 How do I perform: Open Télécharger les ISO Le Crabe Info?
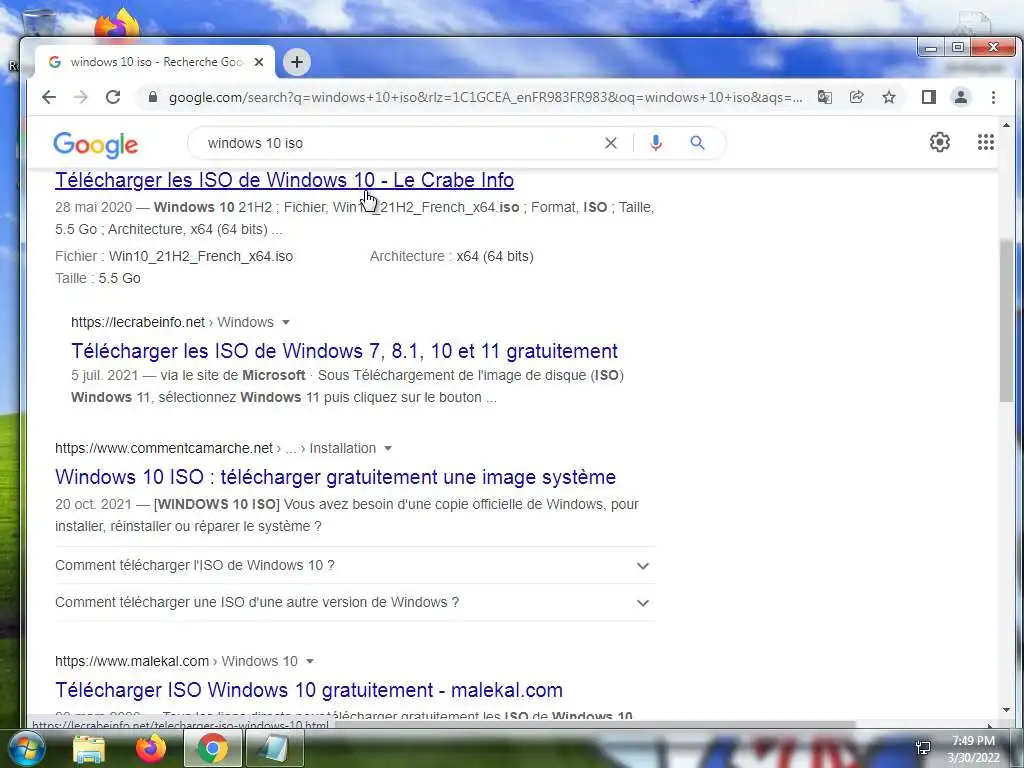[x=284, y=180]
